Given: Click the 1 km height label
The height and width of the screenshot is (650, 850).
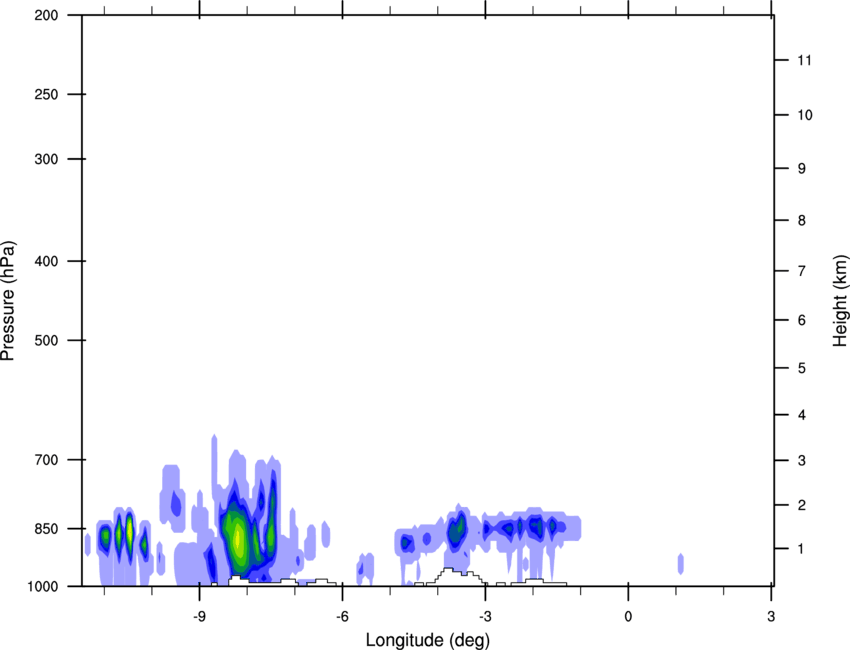Looking at the screenshot, I should coord(802,549).
